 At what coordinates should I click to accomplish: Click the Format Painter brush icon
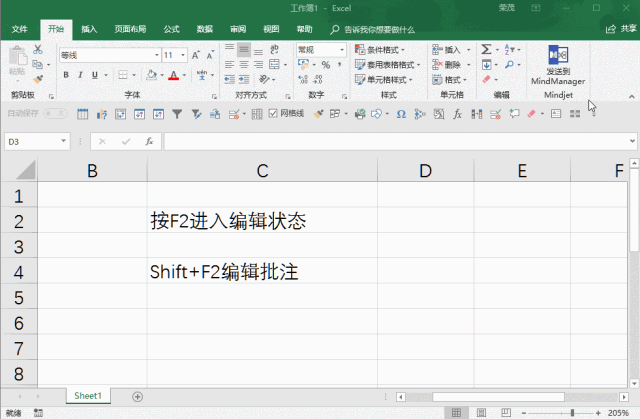pos(39,78)
